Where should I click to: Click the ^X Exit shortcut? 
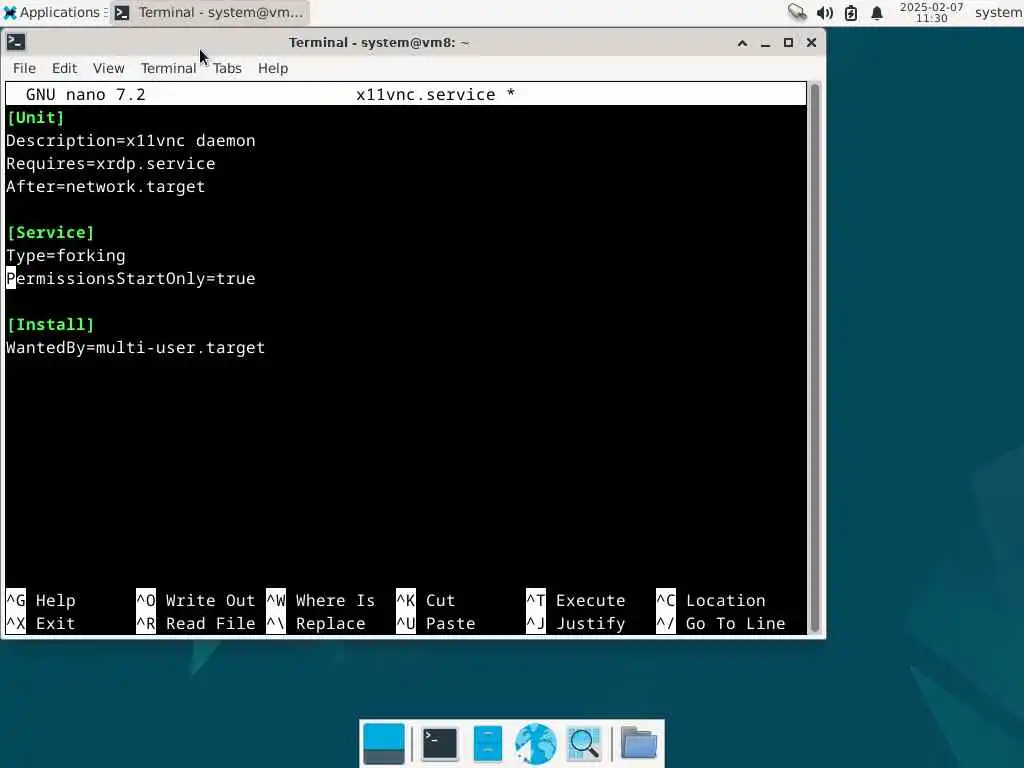click(41, 623)
